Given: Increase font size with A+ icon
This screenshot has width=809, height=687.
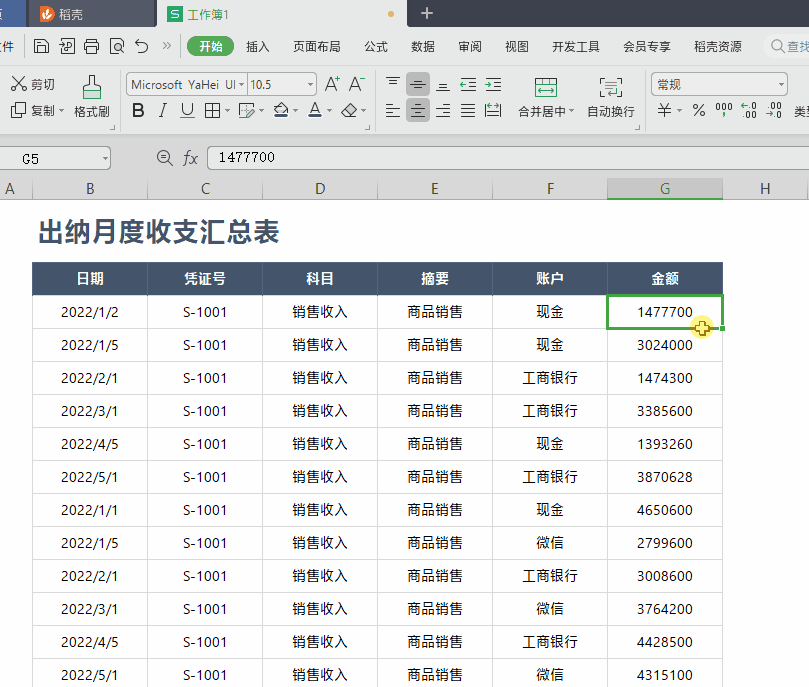Looking at the screenshot, I should pyautogui.click(x=332, y=84).
